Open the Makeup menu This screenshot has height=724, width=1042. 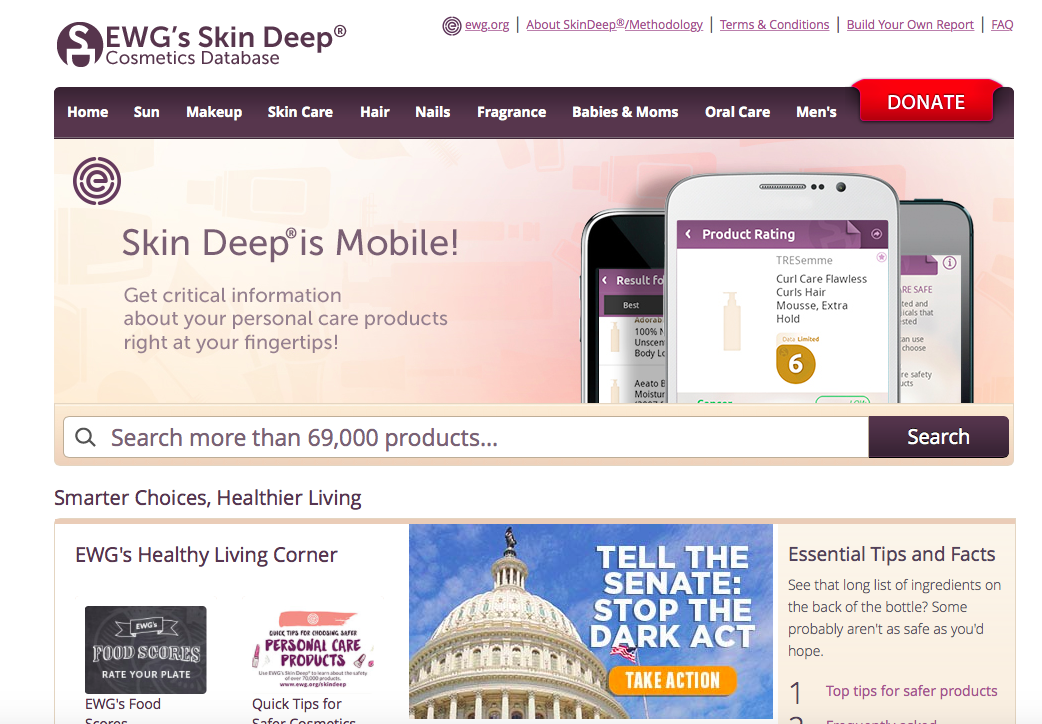pyautogui.click(x=214, y=112)
